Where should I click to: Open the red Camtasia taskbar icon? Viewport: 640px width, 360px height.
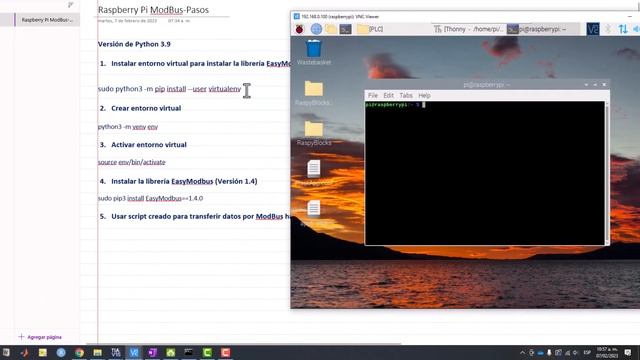225,353
